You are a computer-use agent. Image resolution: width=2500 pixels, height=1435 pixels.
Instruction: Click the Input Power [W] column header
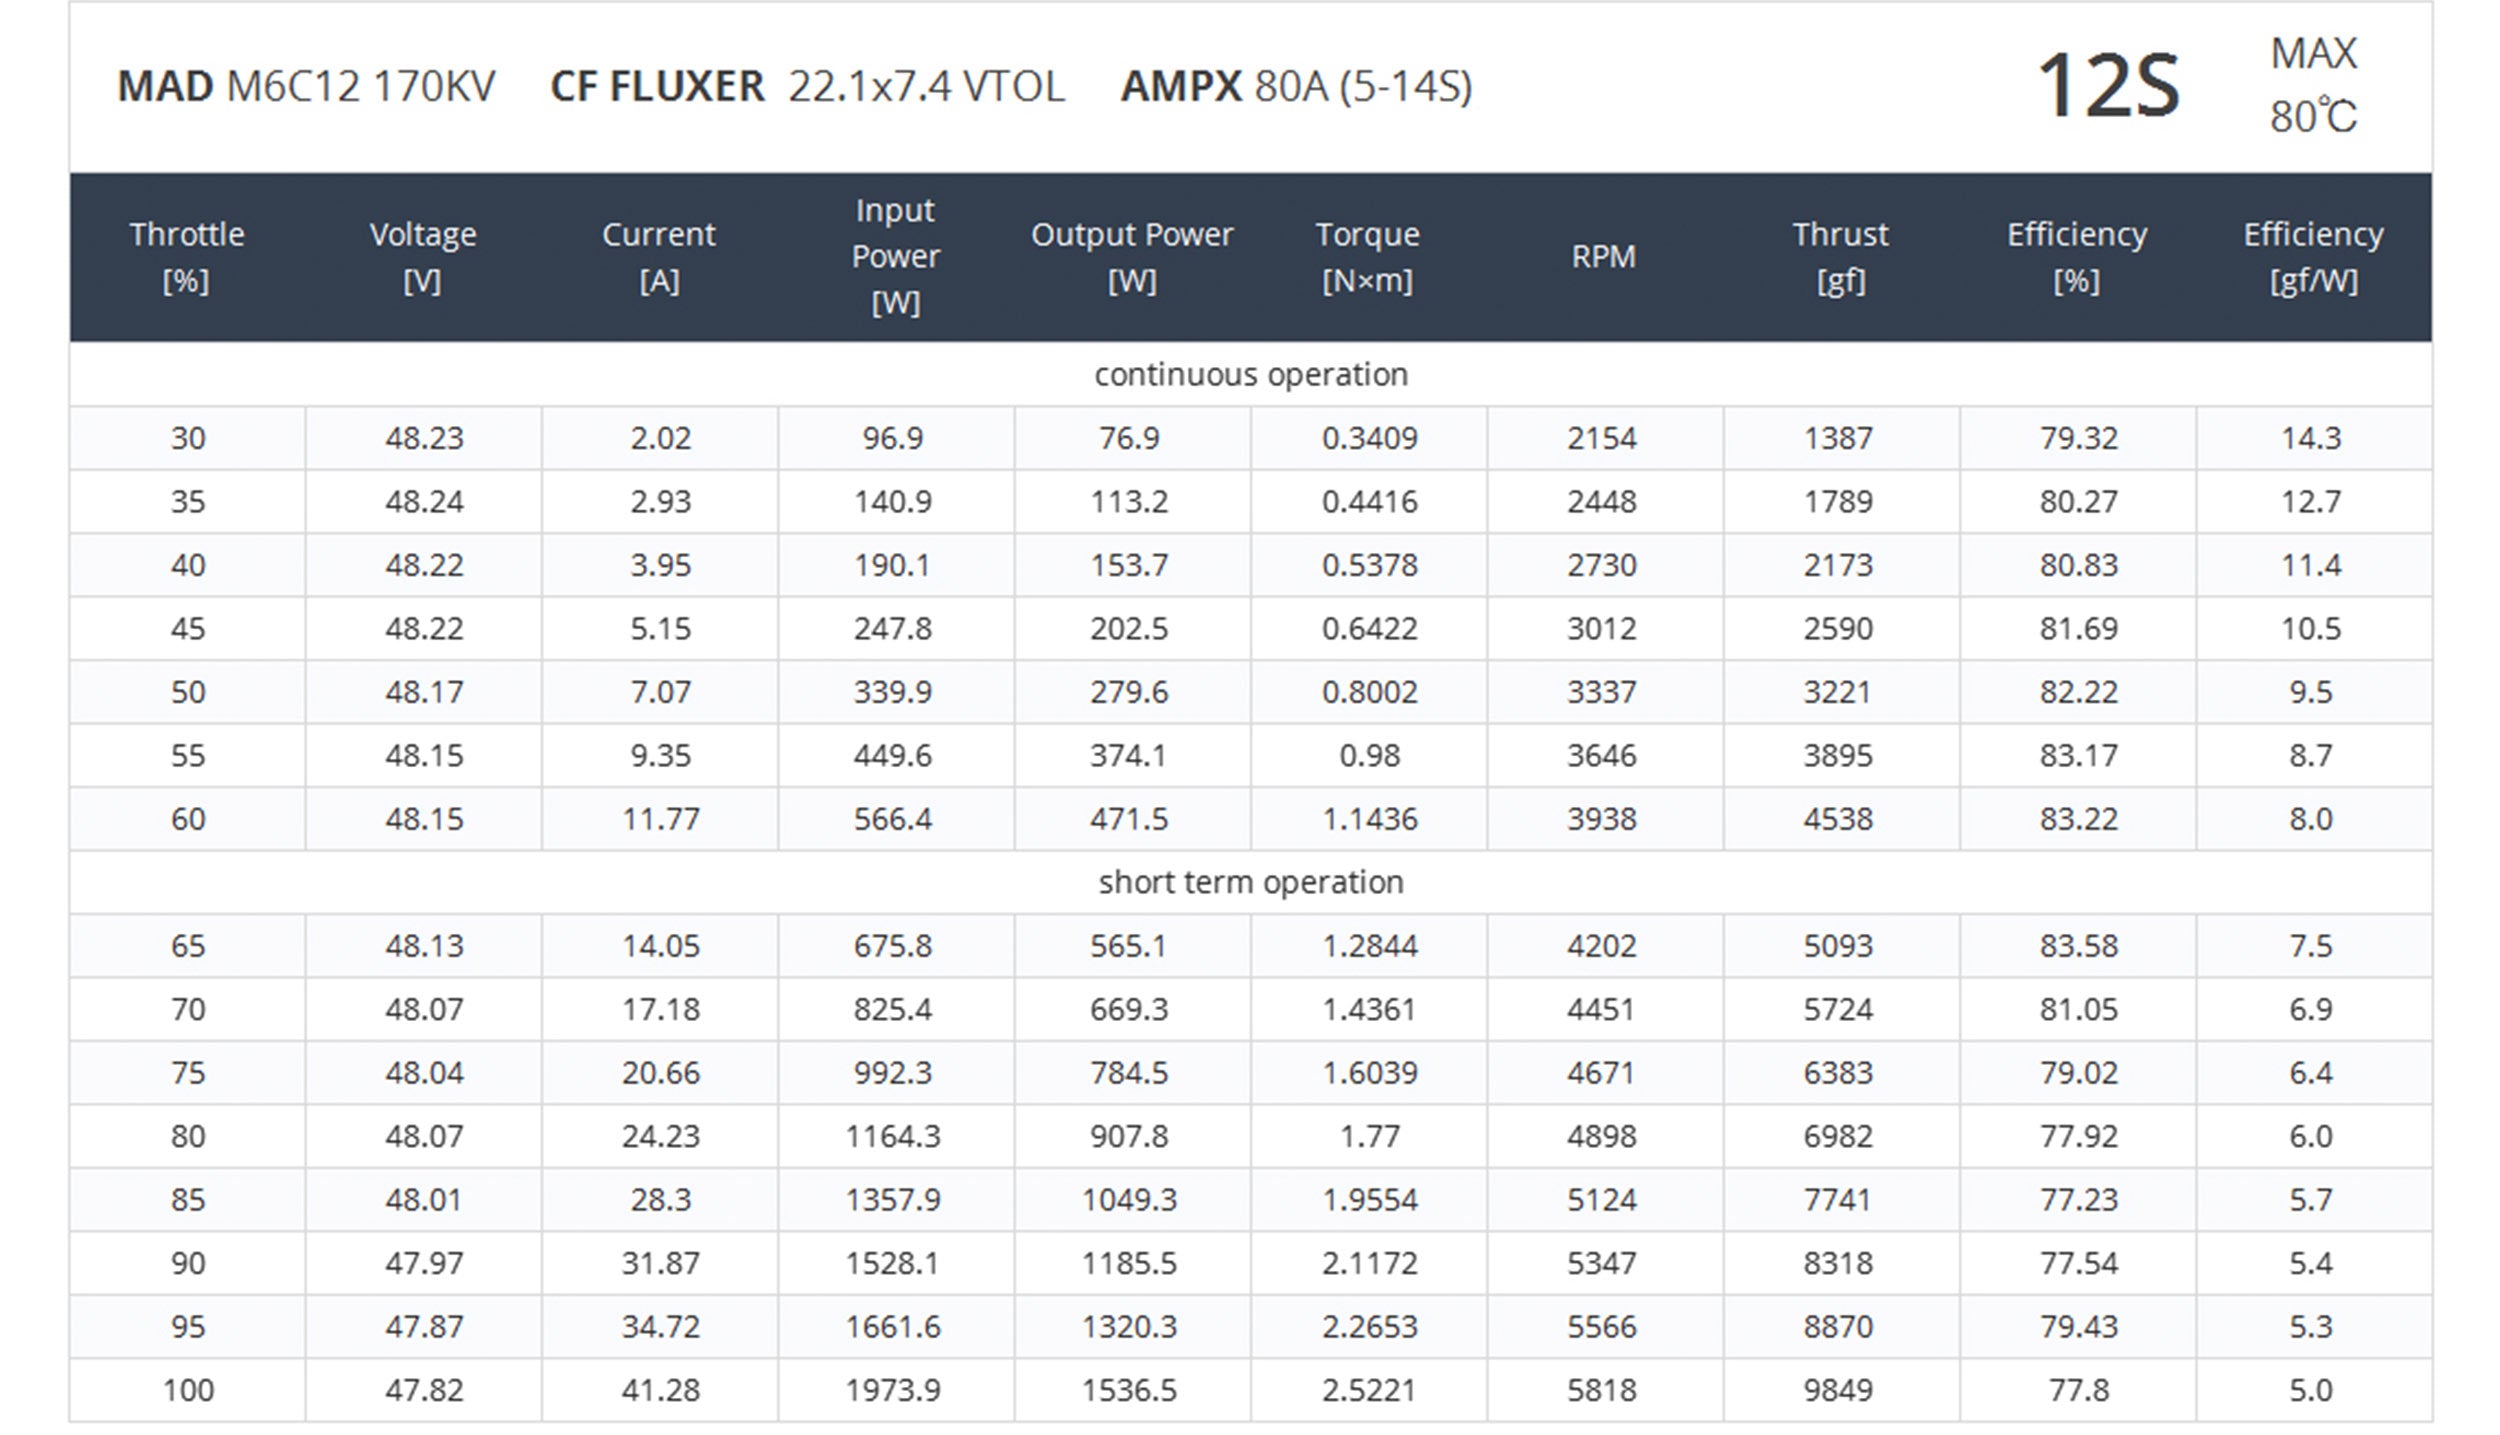pos(895,257)
